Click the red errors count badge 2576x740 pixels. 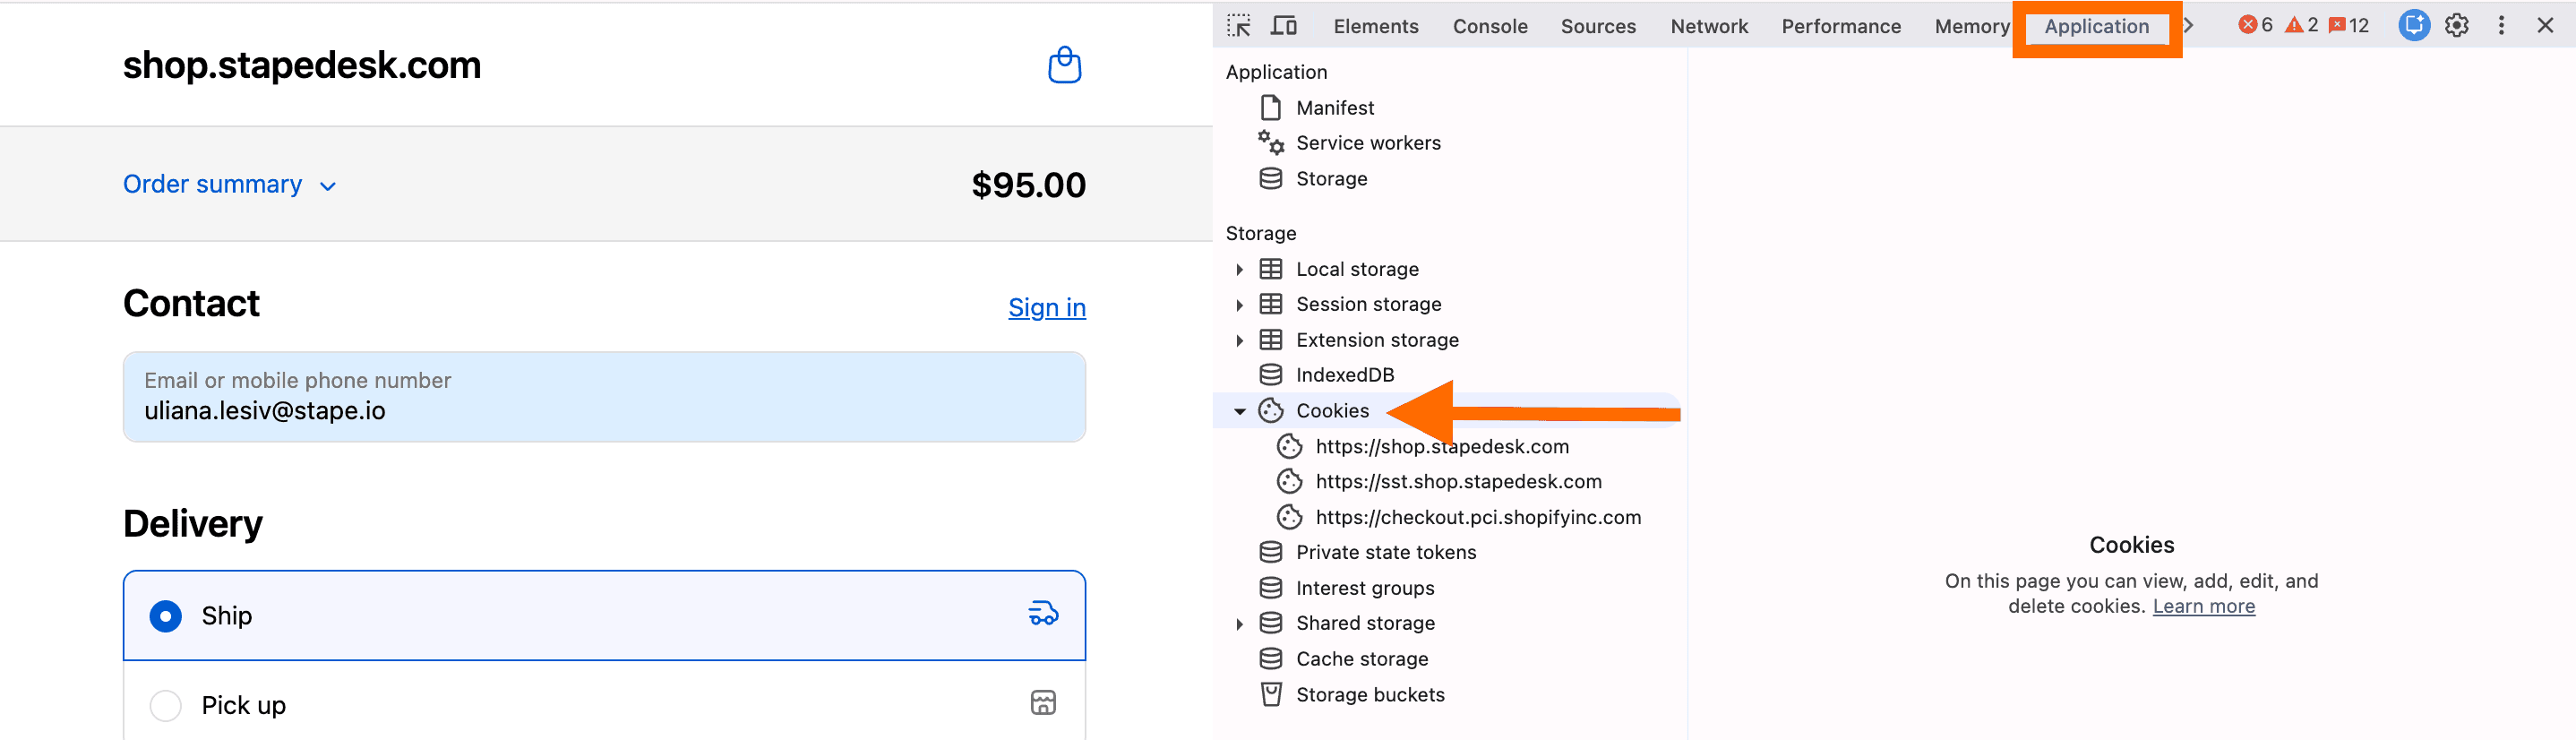(x=2255, y=26)
